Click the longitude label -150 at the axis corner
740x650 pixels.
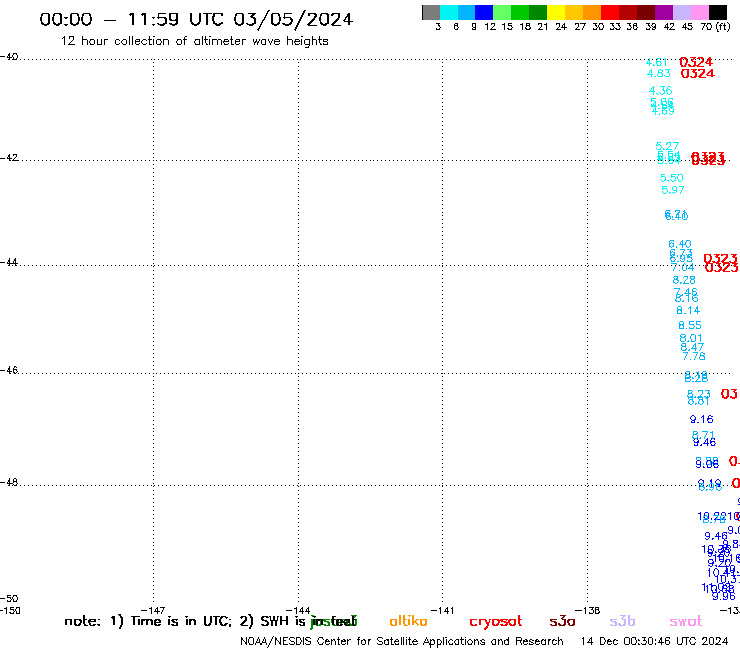point(10,611)
